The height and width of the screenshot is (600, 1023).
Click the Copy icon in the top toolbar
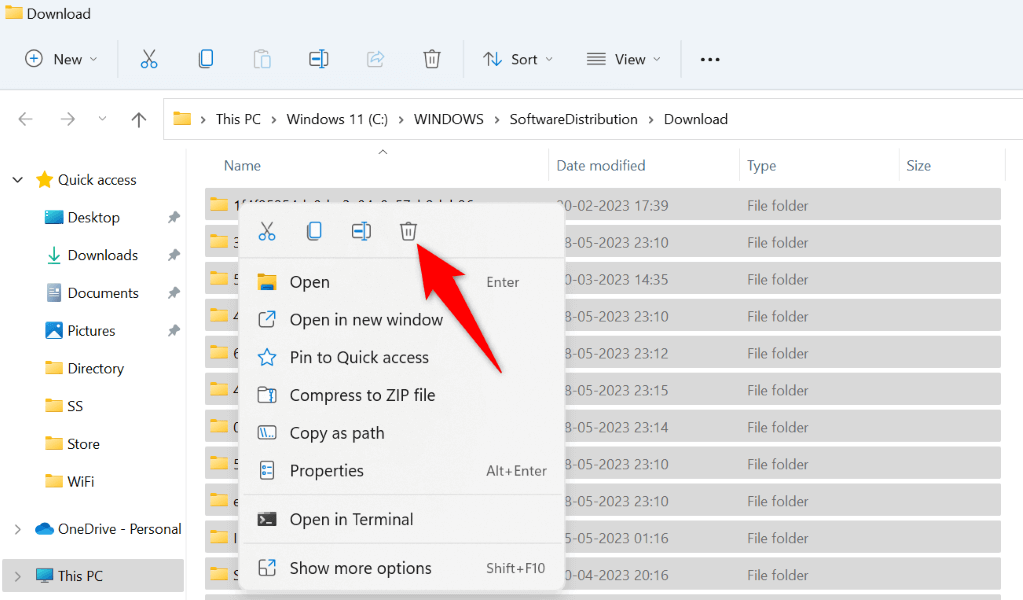pyautogui.click(x=206, y=59)
